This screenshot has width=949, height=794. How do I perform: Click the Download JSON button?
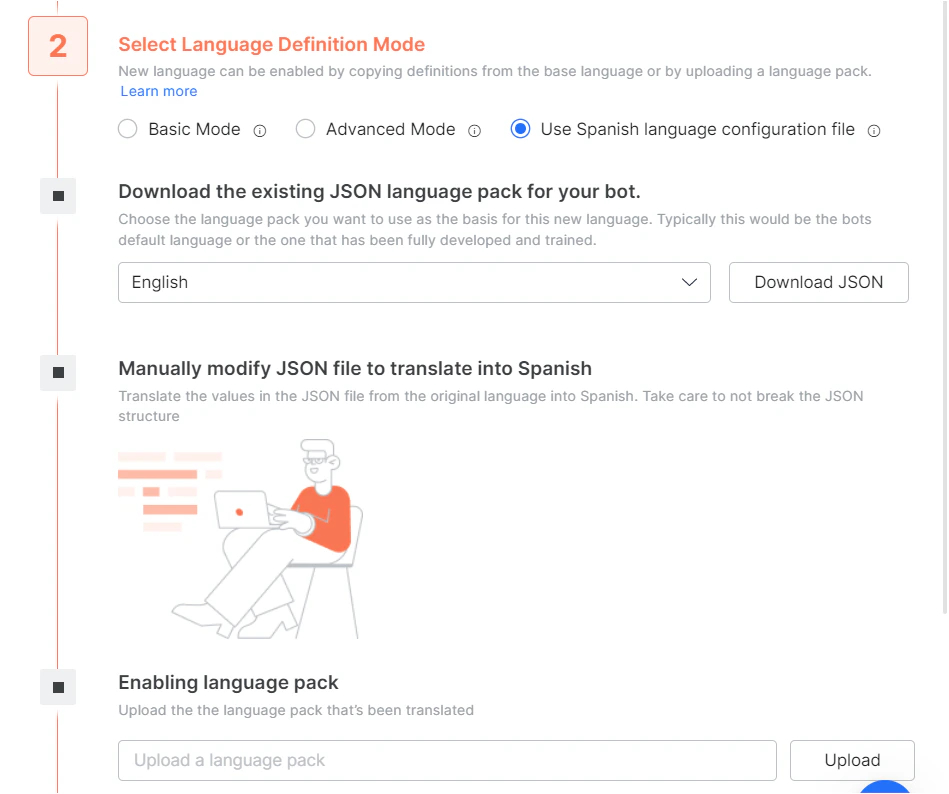[x=818, y=282]
